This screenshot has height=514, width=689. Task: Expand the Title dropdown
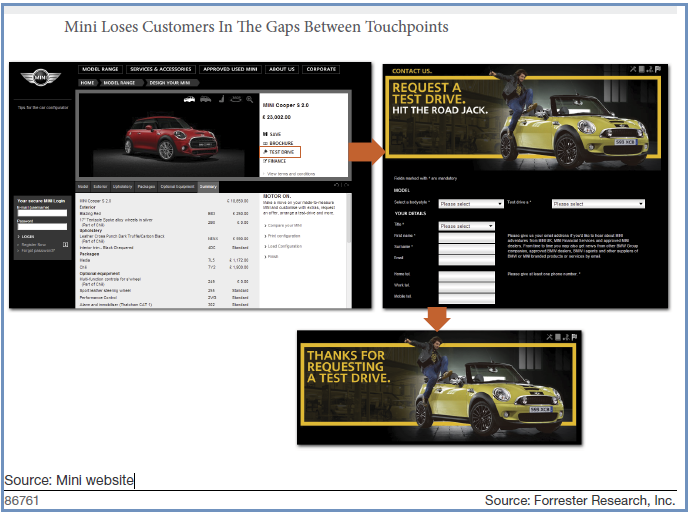(x=466, y=226)
